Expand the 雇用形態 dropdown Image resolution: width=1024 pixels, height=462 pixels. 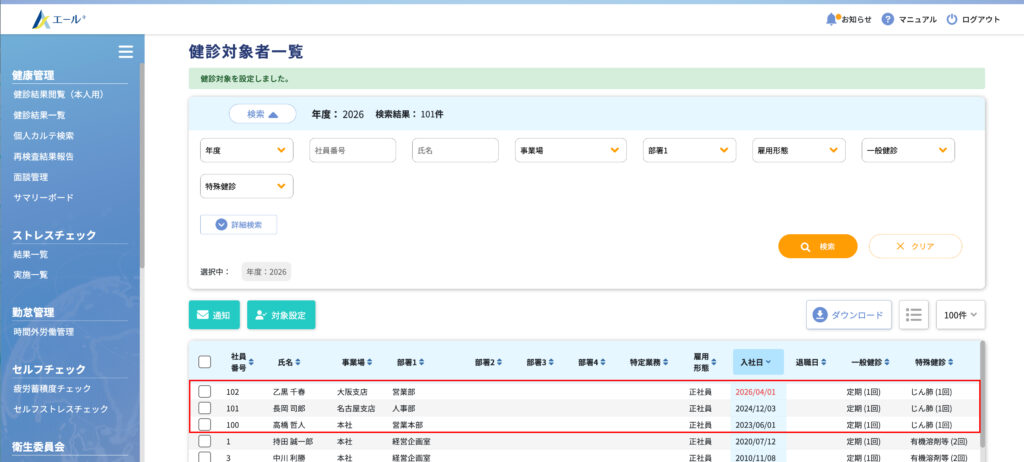[x=796, y=150]
